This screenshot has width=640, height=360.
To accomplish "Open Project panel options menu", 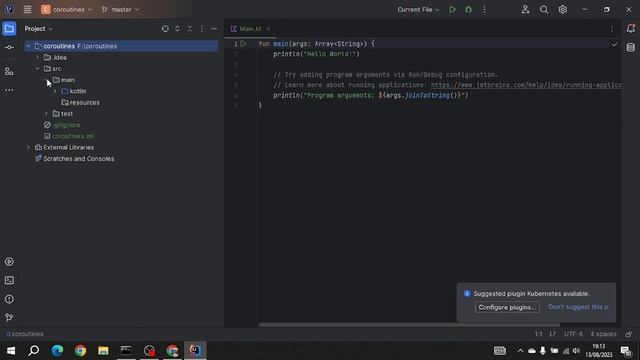I will pos(202,29).
